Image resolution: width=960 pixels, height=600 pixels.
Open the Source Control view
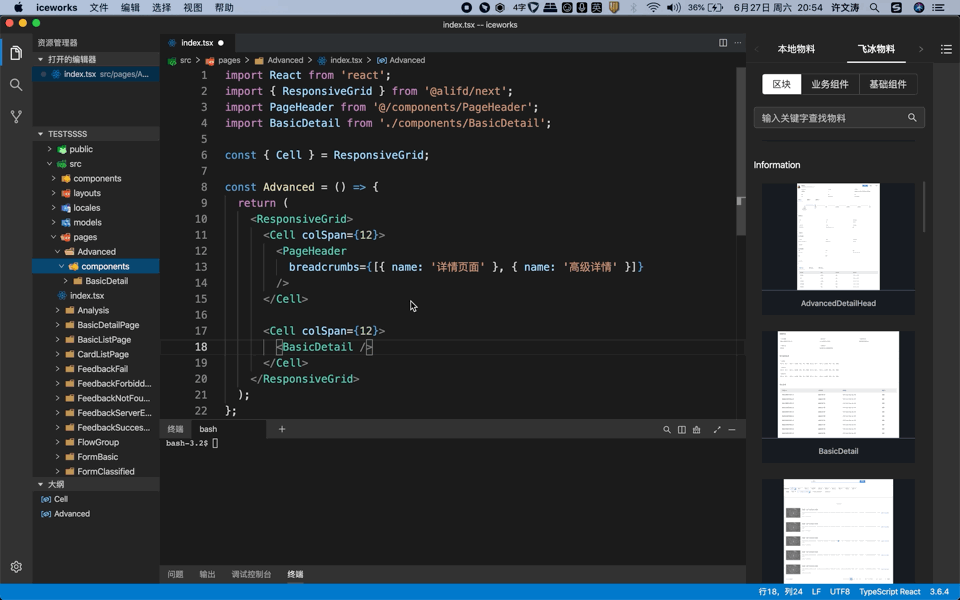coord(16,117)
